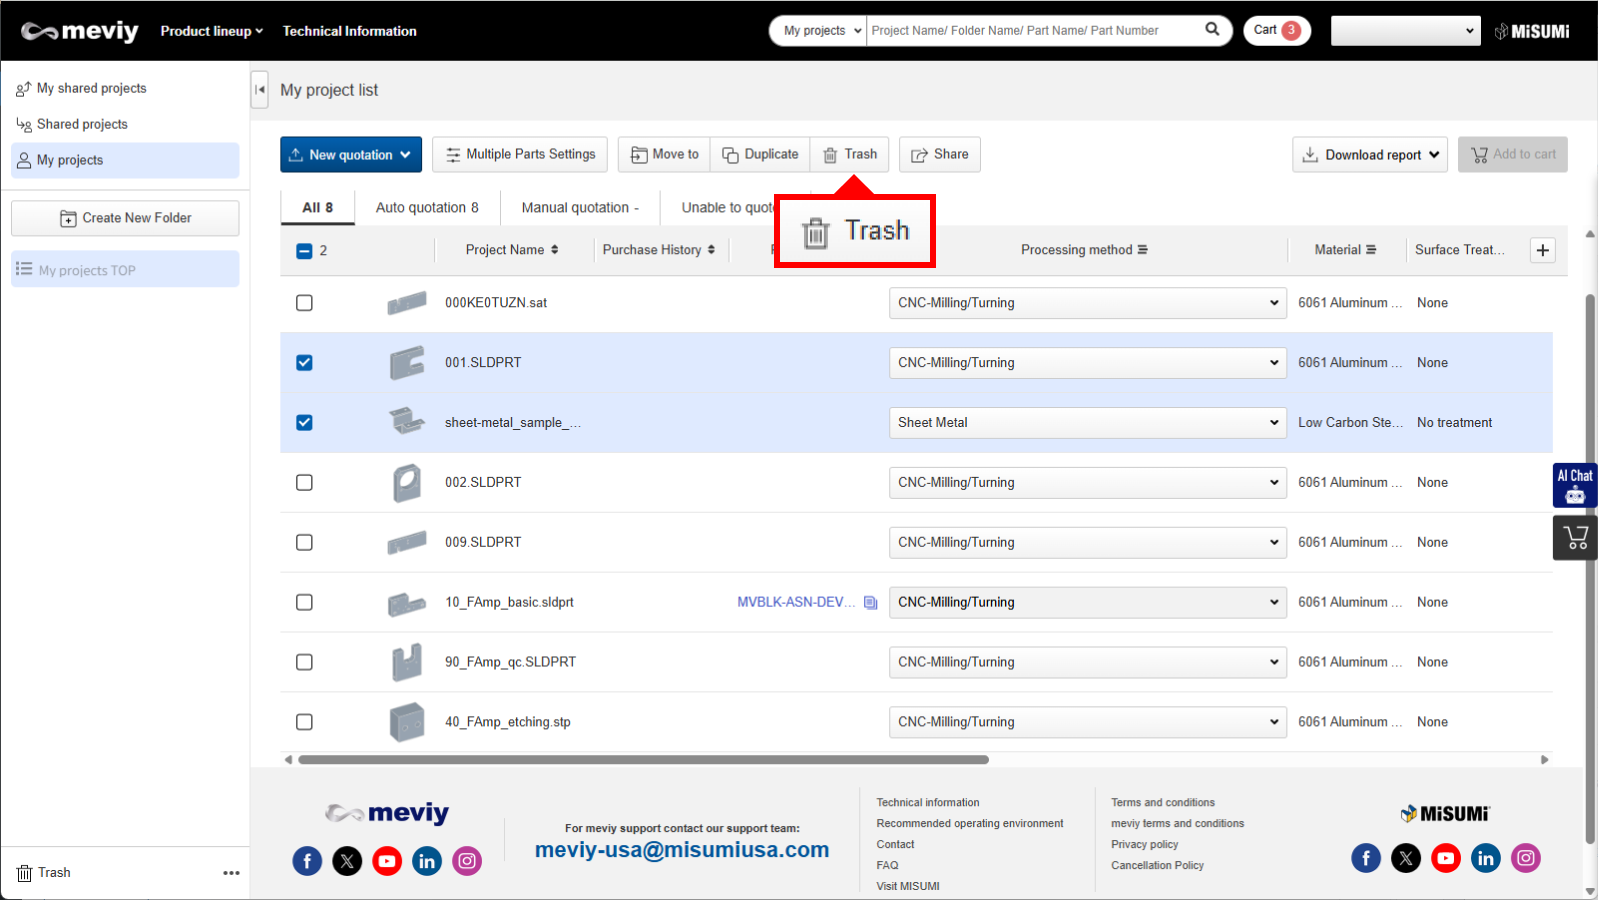Viewport: 1598px width, 900px height.
Task: Open the New quotation dropdown
Action: [351, 155]
